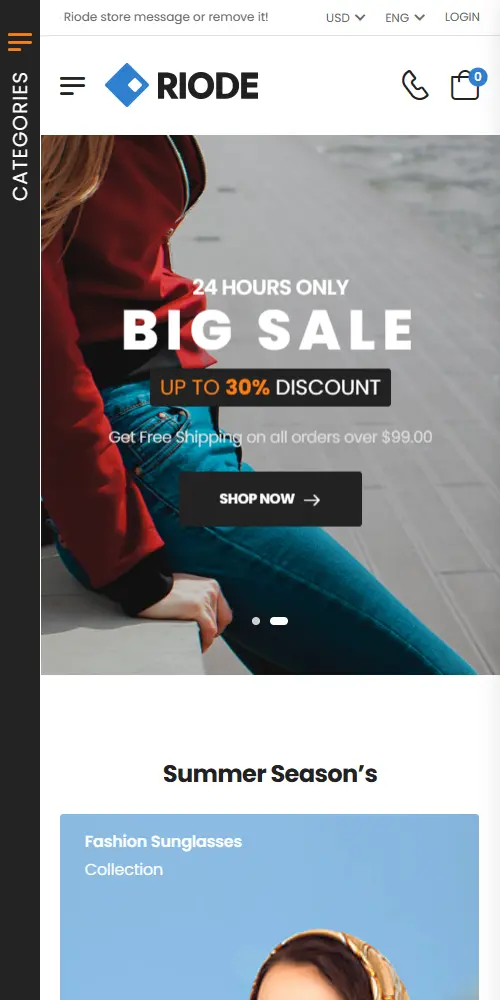Click the RIODE wordmark text
500x1000 pixels.
tap(208, 85)
